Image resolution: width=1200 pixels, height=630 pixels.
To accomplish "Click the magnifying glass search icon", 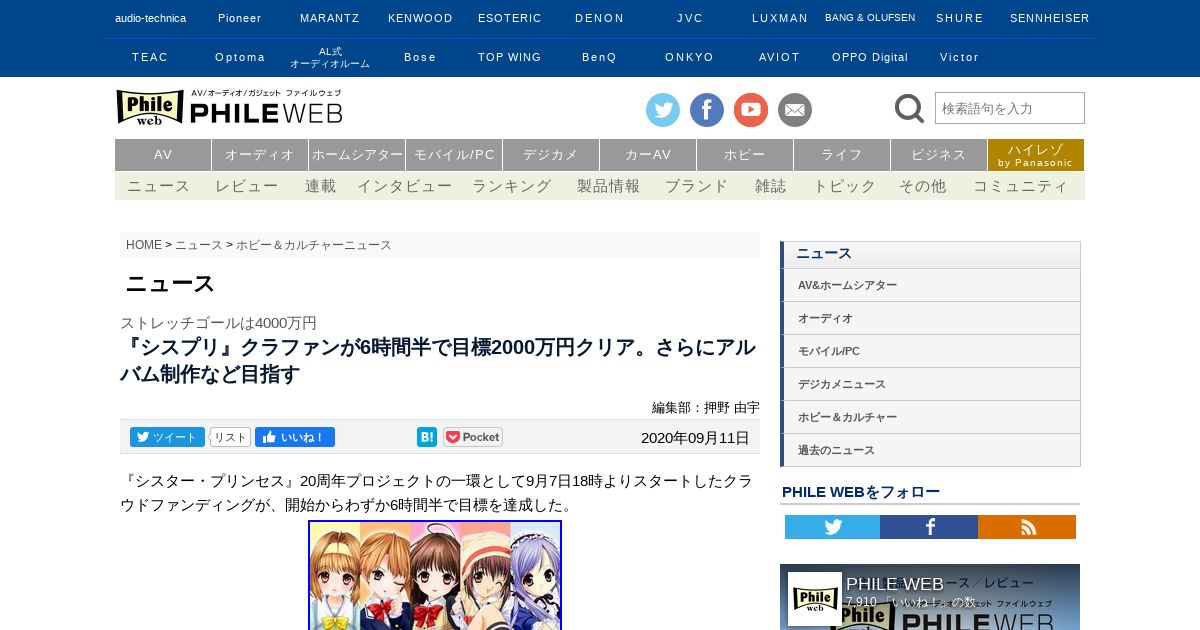I will (x=909, y=108).
